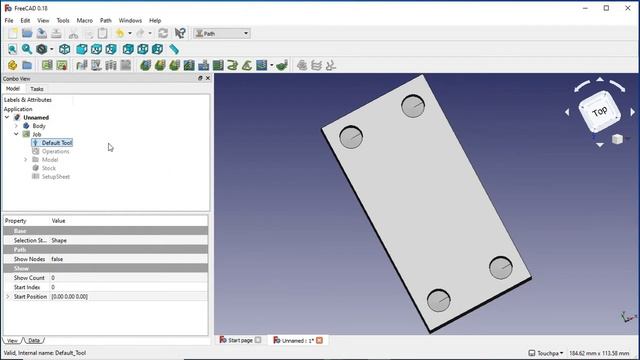Set the Left view with the cube icon
This screenshot has width=640, height=360.
pos(158,49)
